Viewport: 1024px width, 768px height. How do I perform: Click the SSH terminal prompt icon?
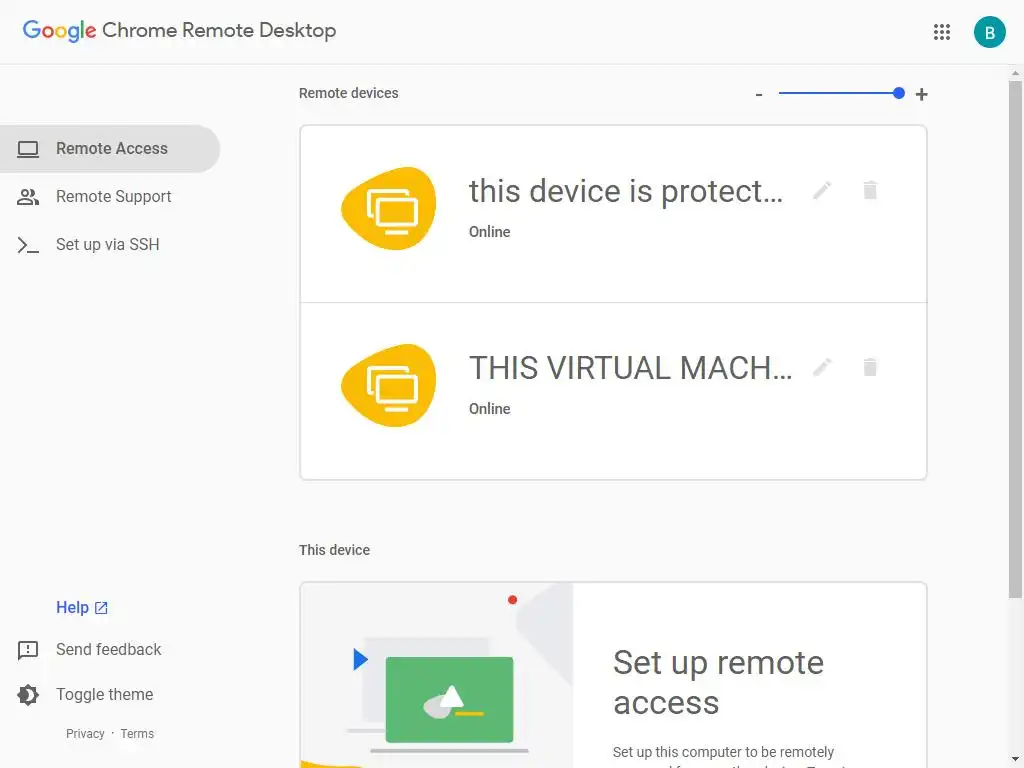pos(28,245)
